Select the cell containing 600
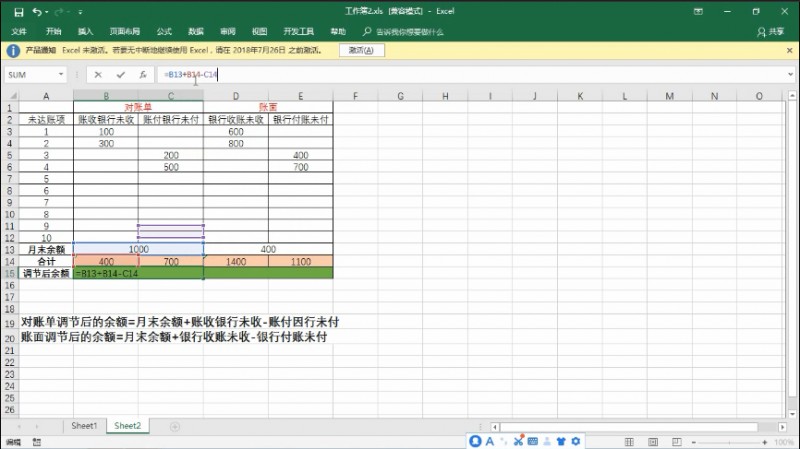 [x=236, y=132]
